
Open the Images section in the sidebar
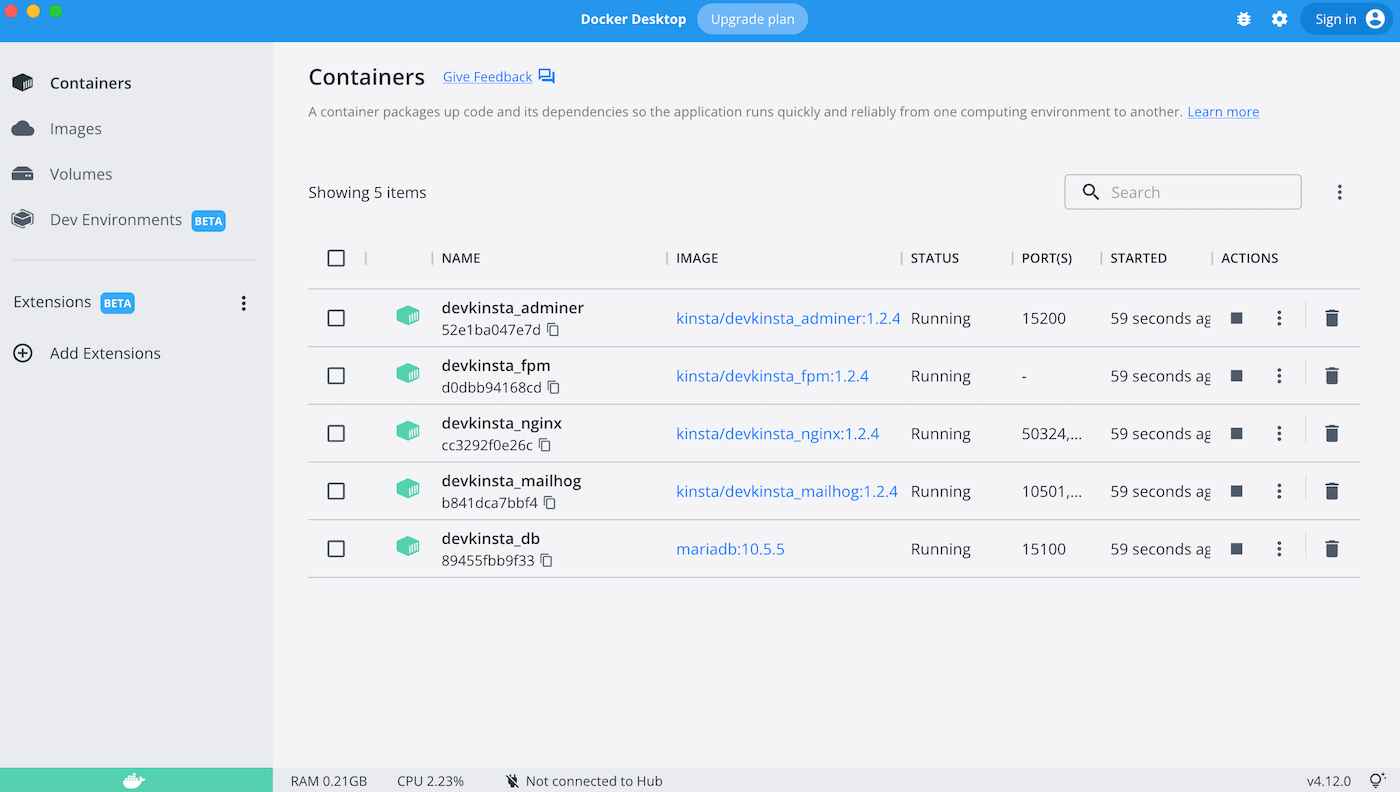[75, 128]
